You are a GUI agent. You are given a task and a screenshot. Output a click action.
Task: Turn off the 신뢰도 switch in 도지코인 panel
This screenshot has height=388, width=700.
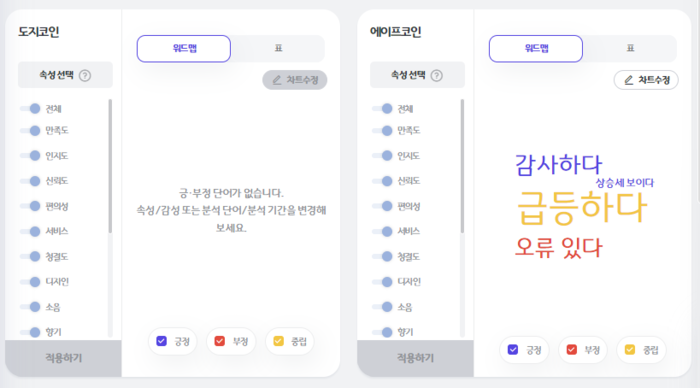pos(30,181)
